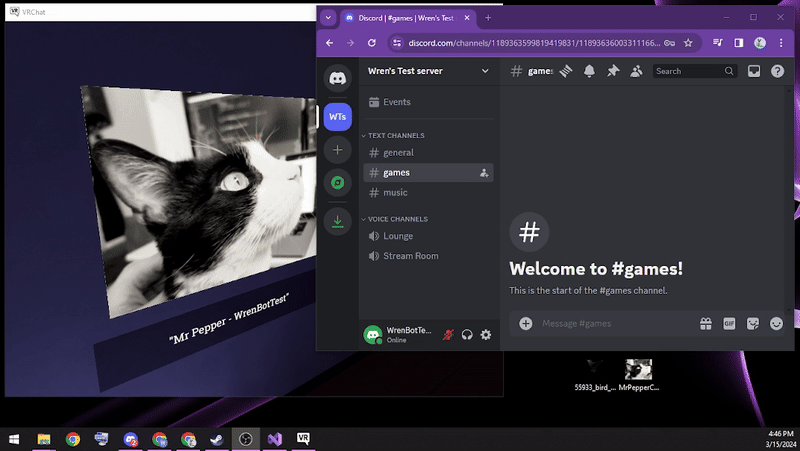The width and height of the screenshot is (800, 451).
Task: Join the Stream Room voice channel
Action: (x=428, y=256)
